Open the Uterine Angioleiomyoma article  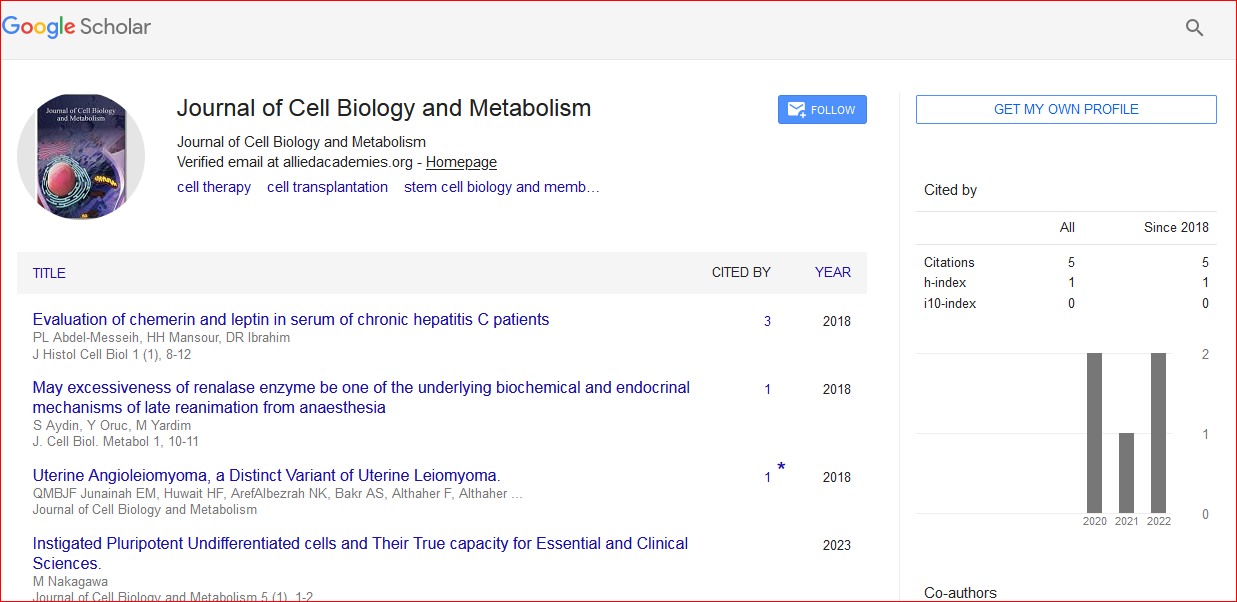click(x=266, y=476)
